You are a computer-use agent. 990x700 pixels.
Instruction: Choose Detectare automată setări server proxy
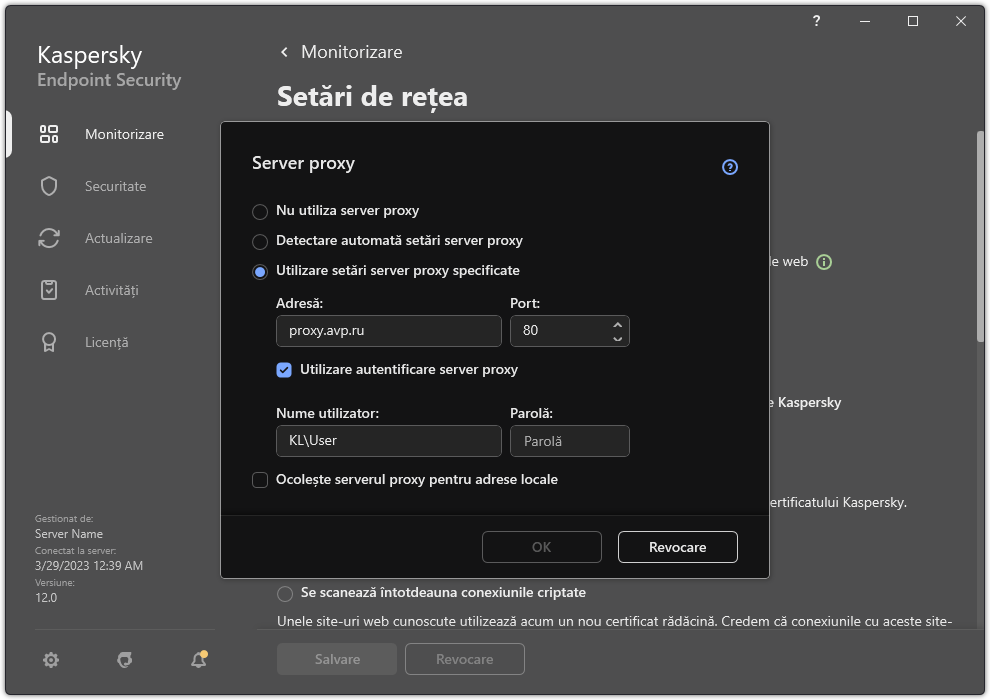coord(260,241)
